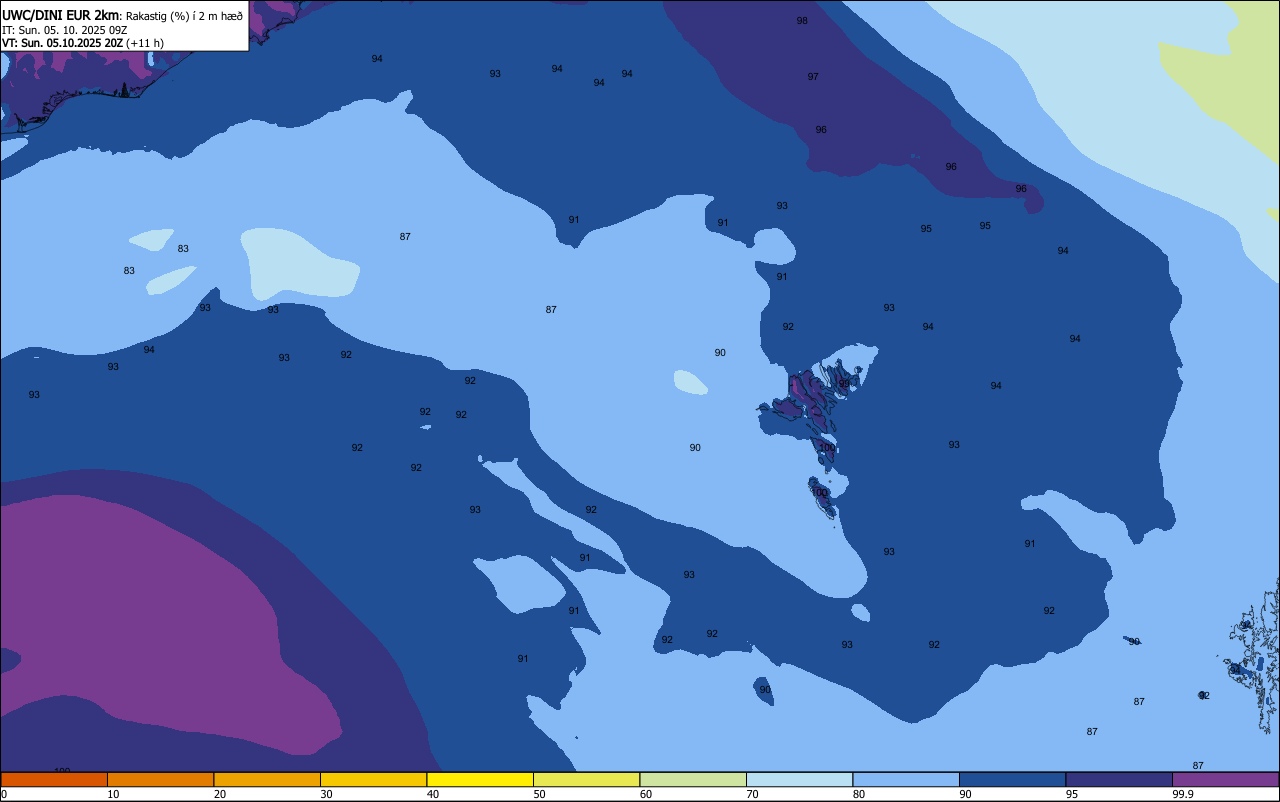The image size is (1280, 802).
Task: Click the legend tick label '10'
Action: [113, 794]
